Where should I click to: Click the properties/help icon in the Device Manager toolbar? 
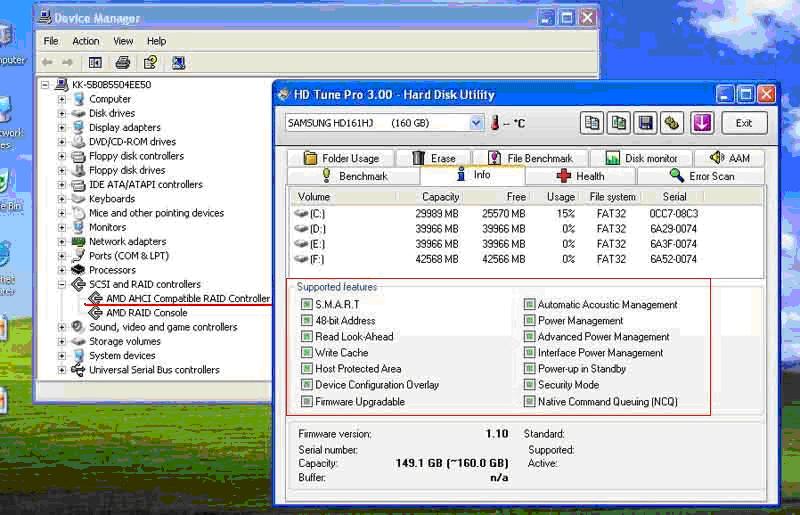[151, 63]
